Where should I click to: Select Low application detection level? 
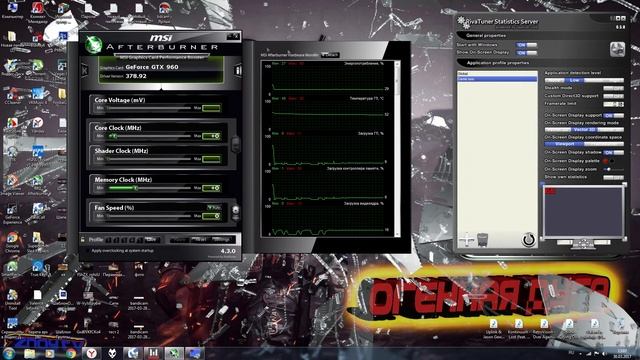point(574,80)
